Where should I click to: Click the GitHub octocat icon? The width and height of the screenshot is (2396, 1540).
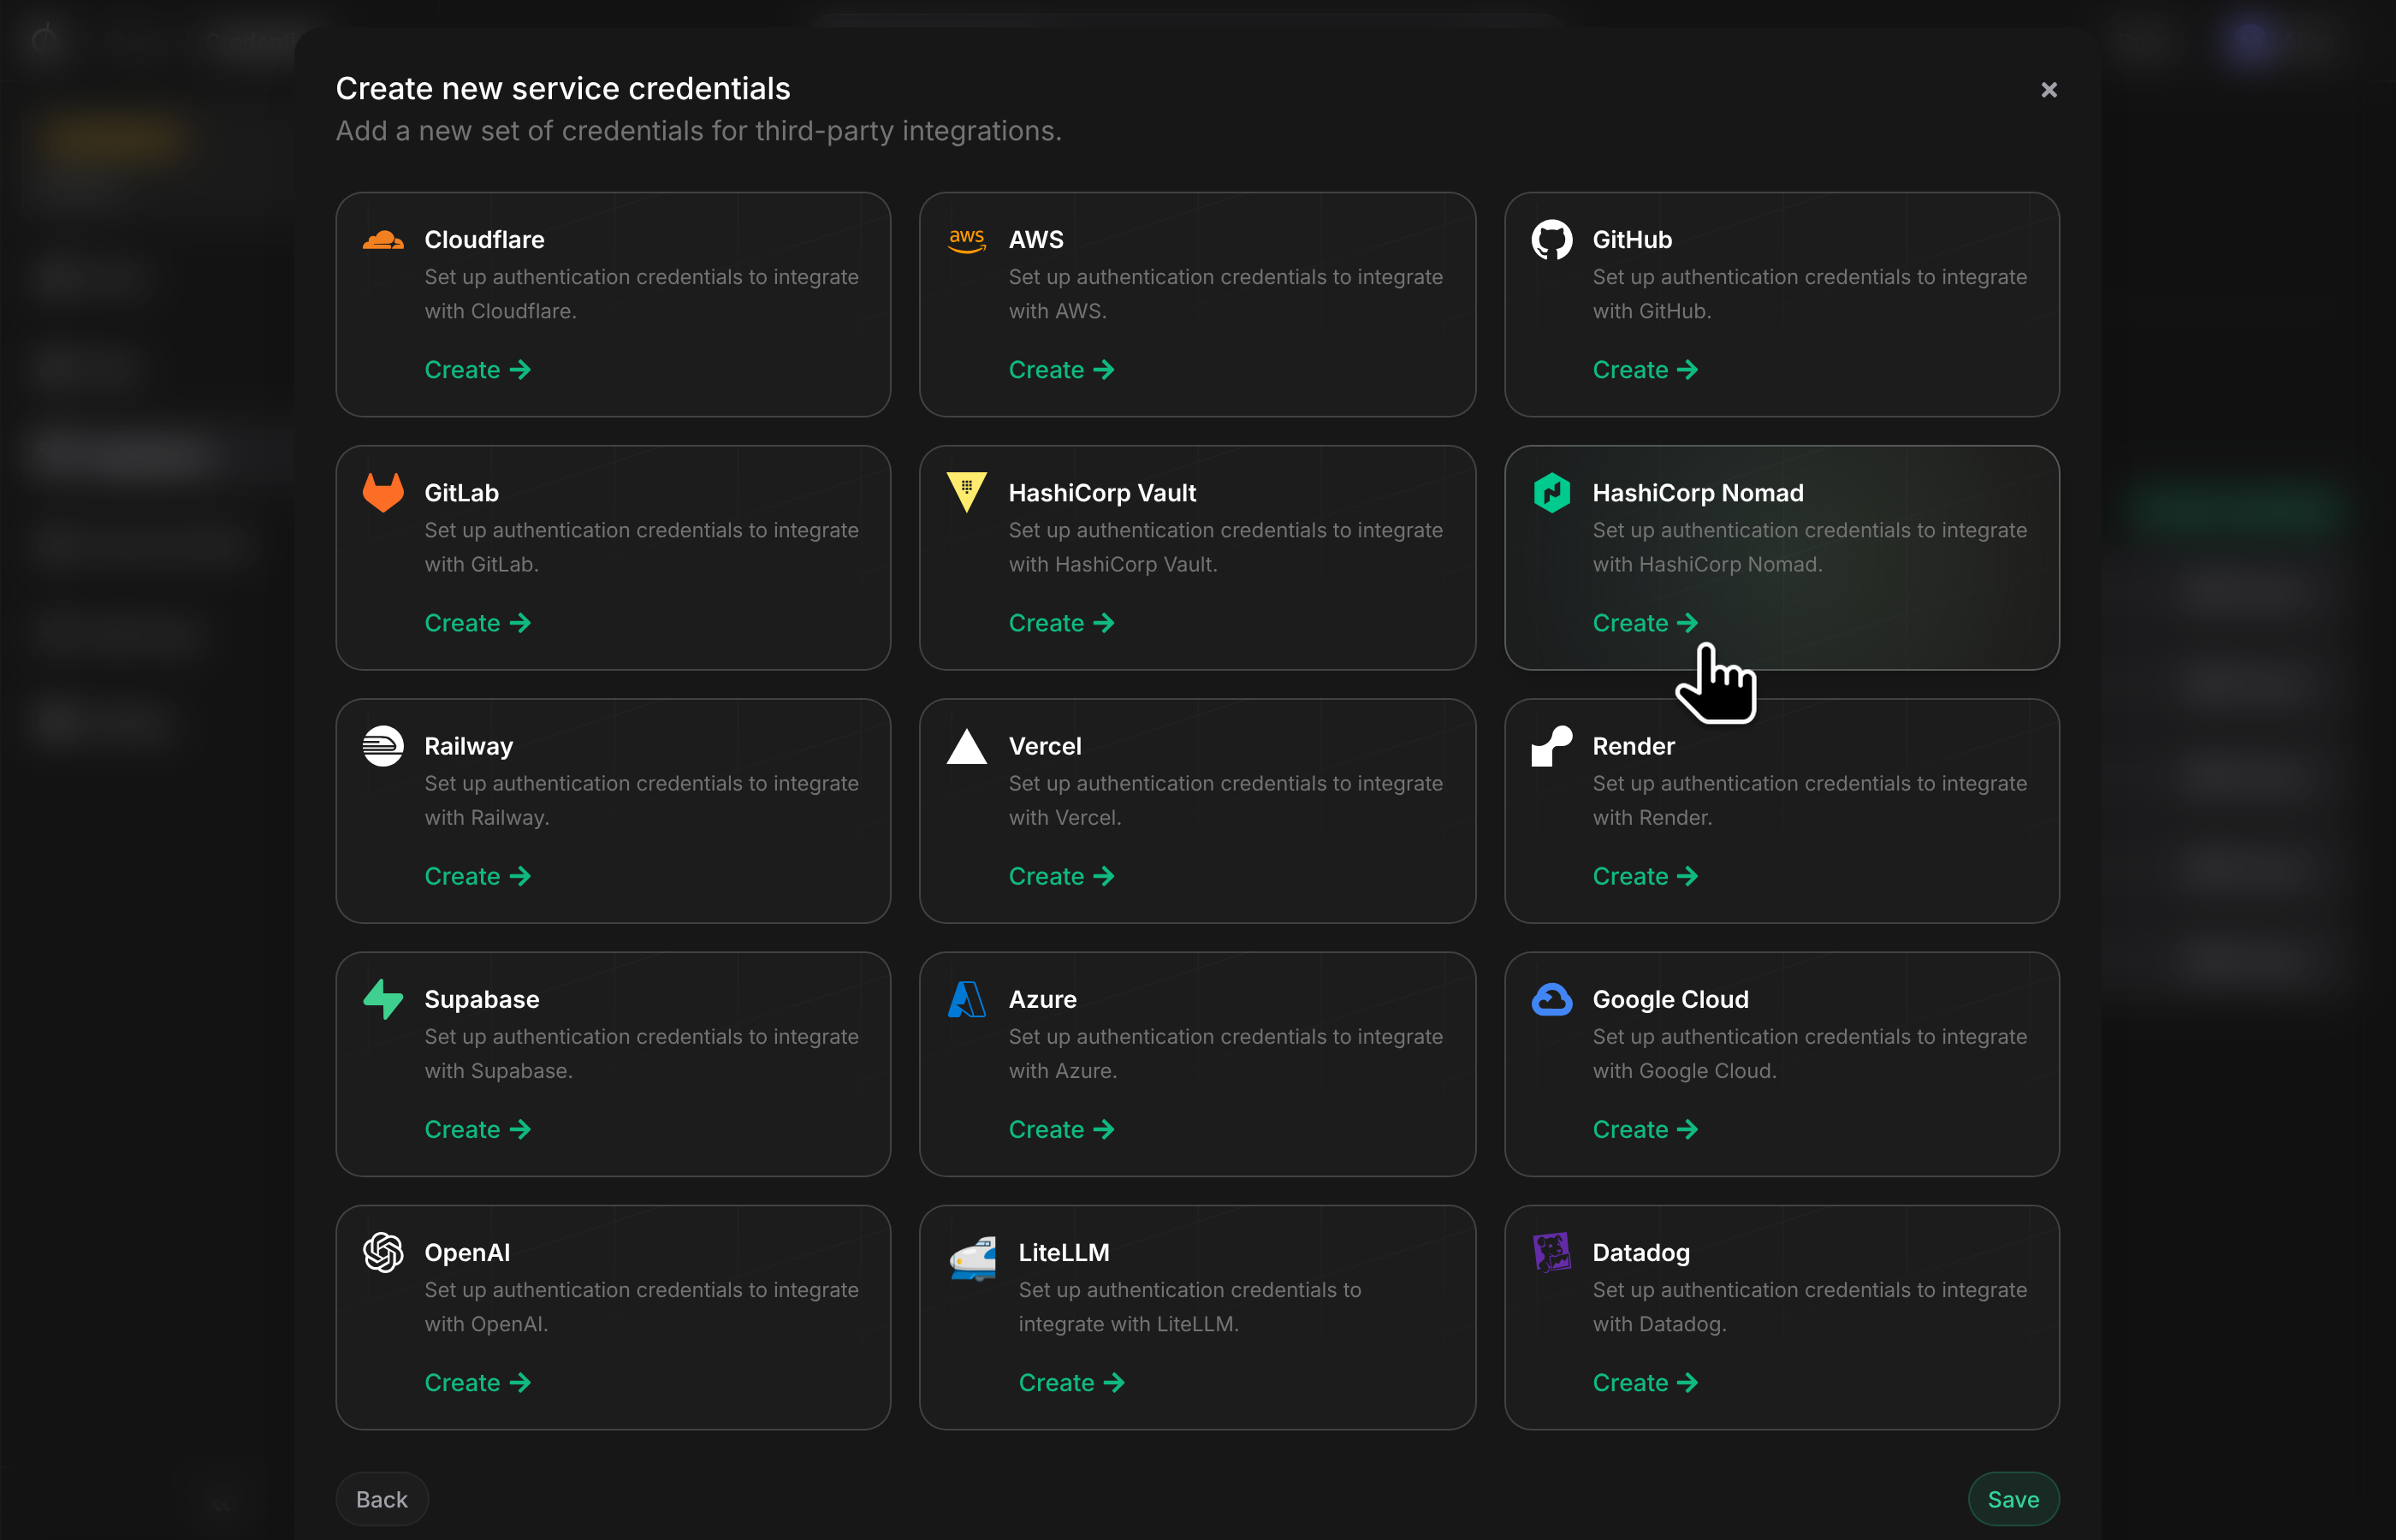point(1552,240)
